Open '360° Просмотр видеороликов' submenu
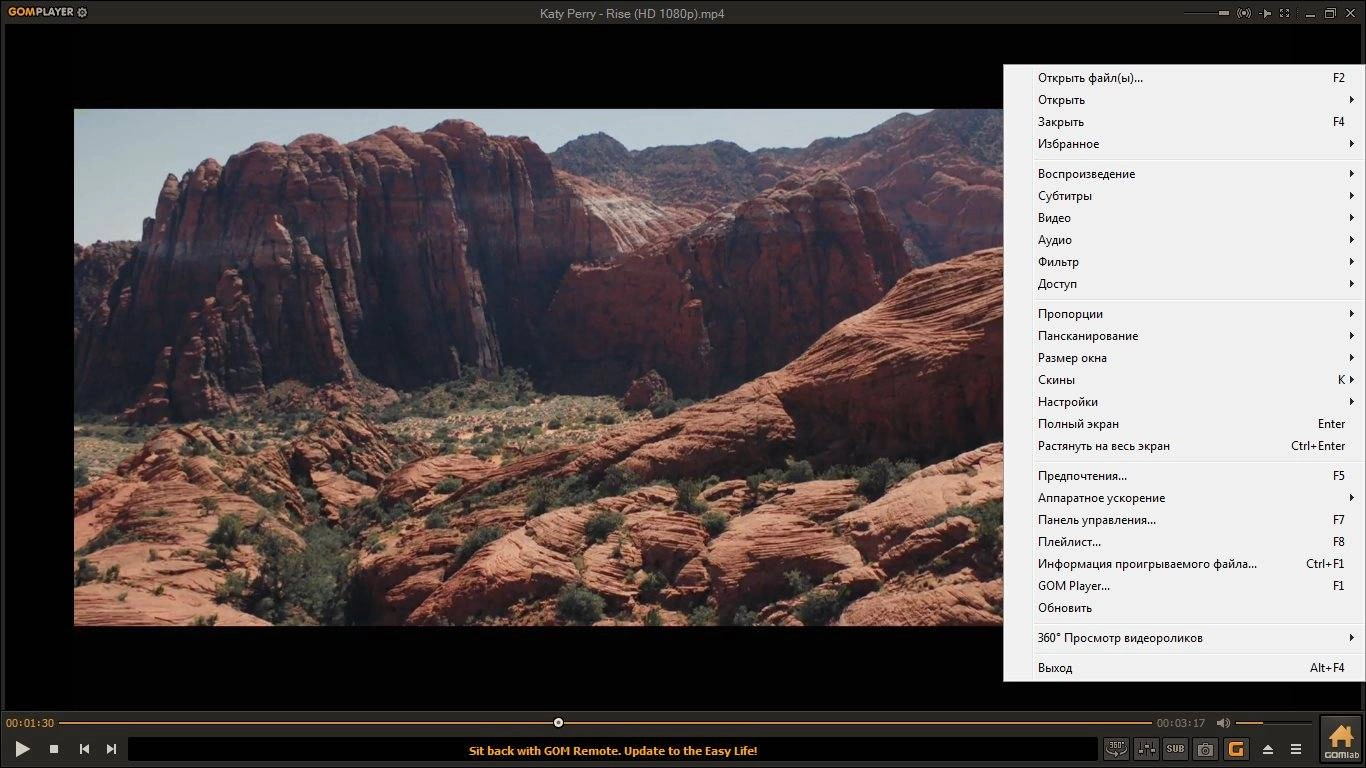Screen dimensions: 1366x768 (1185, 637)
